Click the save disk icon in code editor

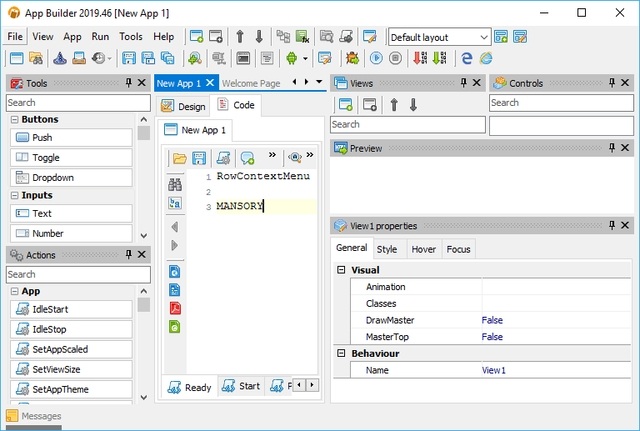[x=199, y=158]
